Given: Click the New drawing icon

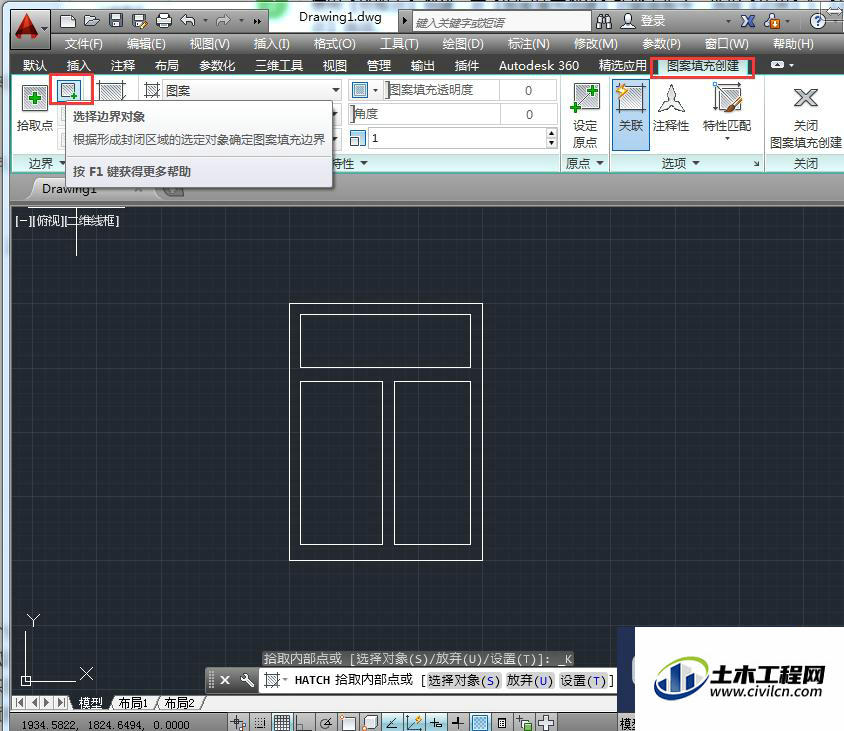Looking at the screenshot, I should click(68, 21).
